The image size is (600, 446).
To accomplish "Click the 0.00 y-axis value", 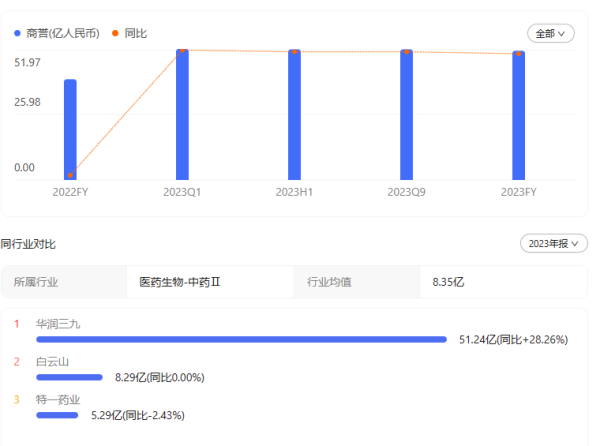I will tap(24, 168).
